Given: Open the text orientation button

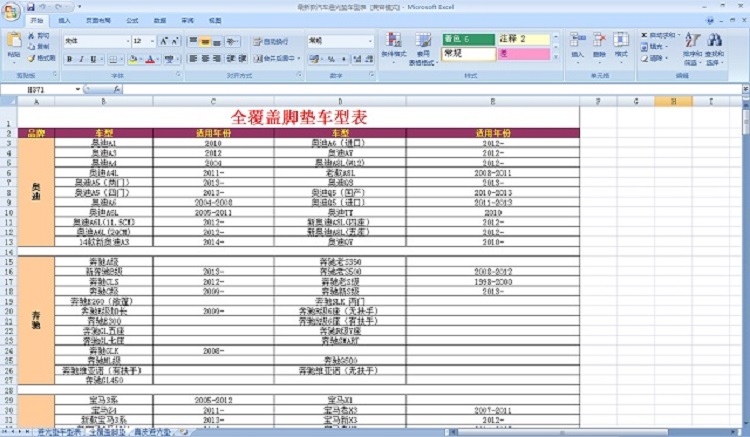Looking at the screenshot, I should click(x=232, y=41).
